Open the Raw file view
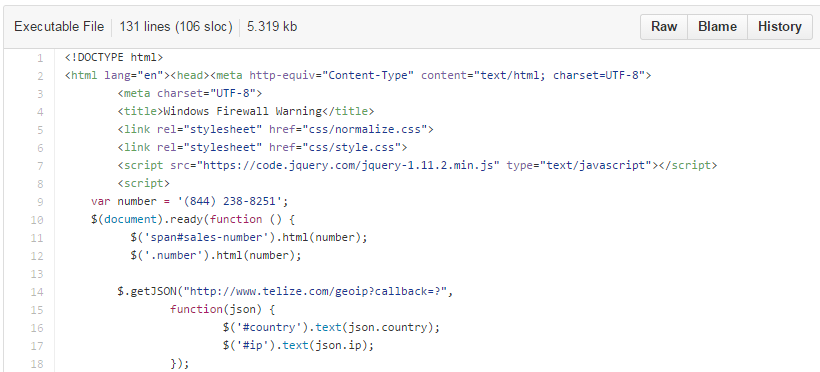This screenshot has height=372, width=820. click(x=664, y=27)
